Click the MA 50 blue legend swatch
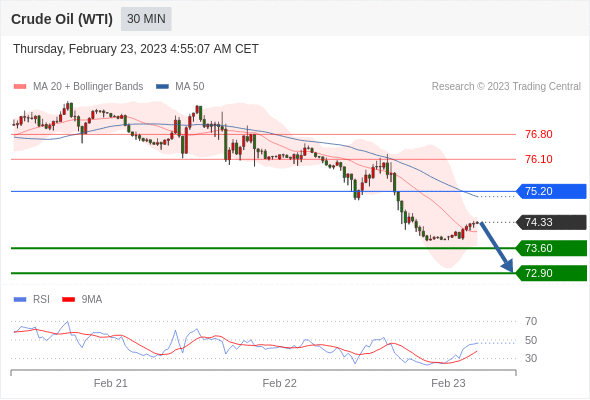590x400 pixels. [x=162, y=87]
